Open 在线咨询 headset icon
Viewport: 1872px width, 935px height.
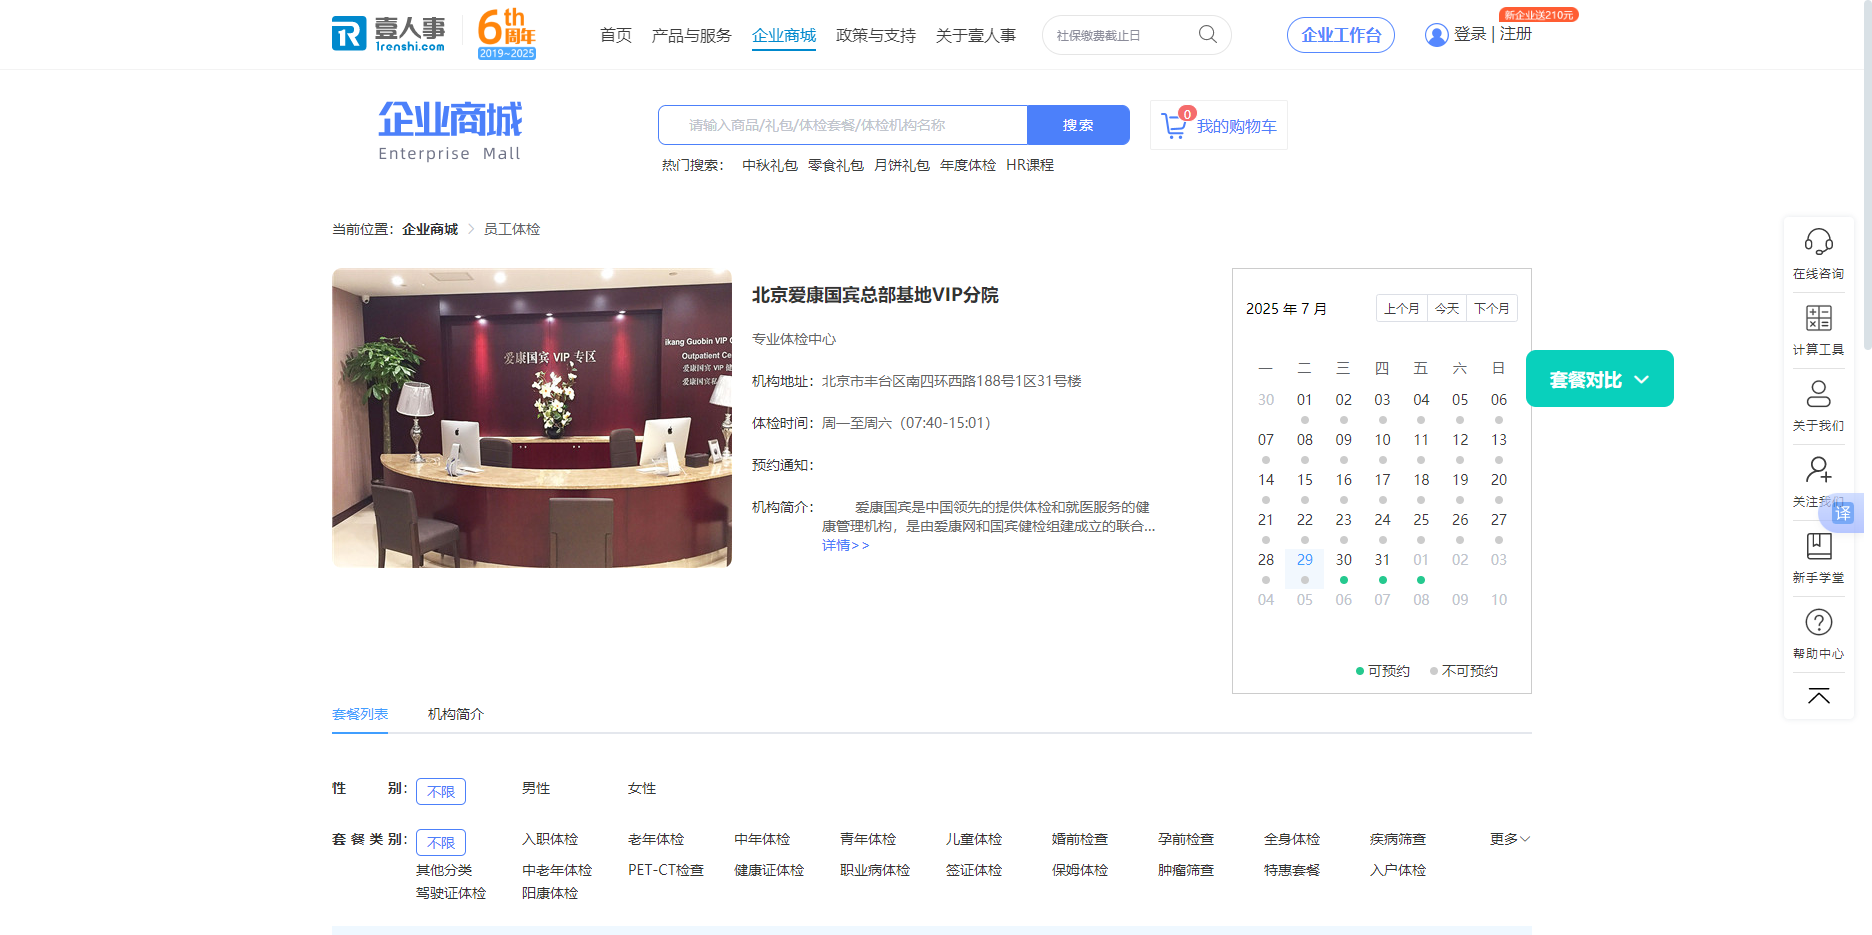pos(1818,242)
